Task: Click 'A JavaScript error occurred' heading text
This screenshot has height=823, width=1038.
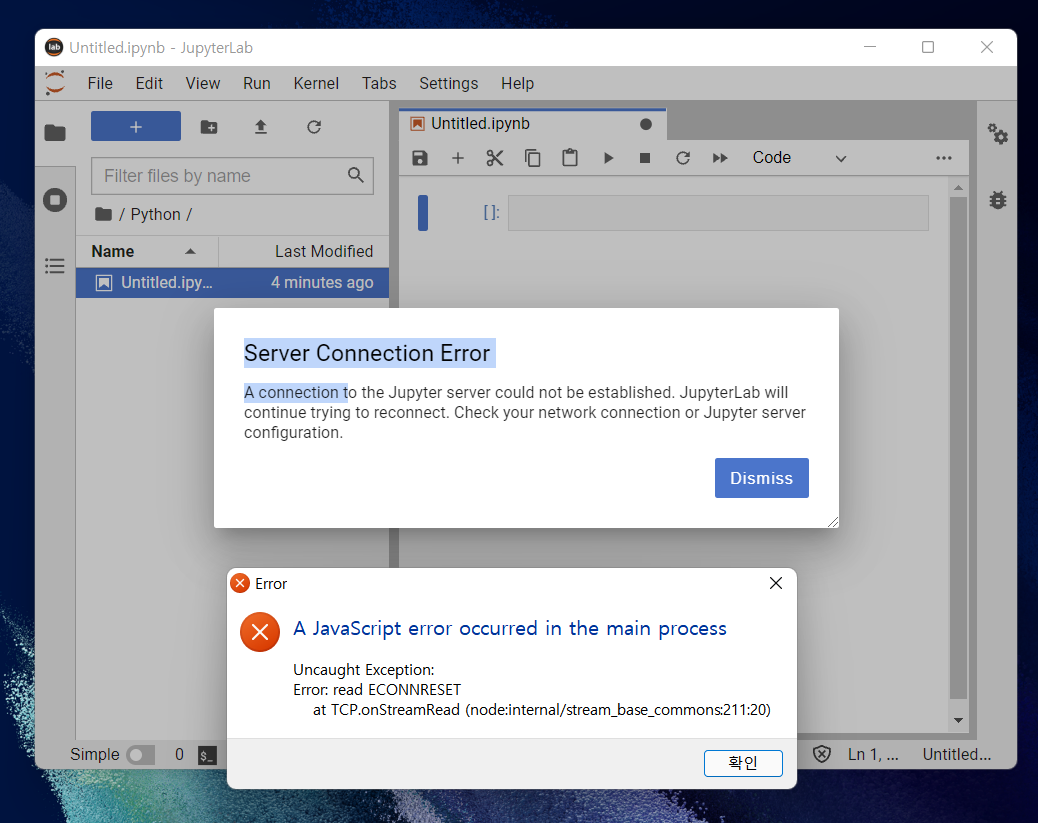Action: [x=510, y=628]
